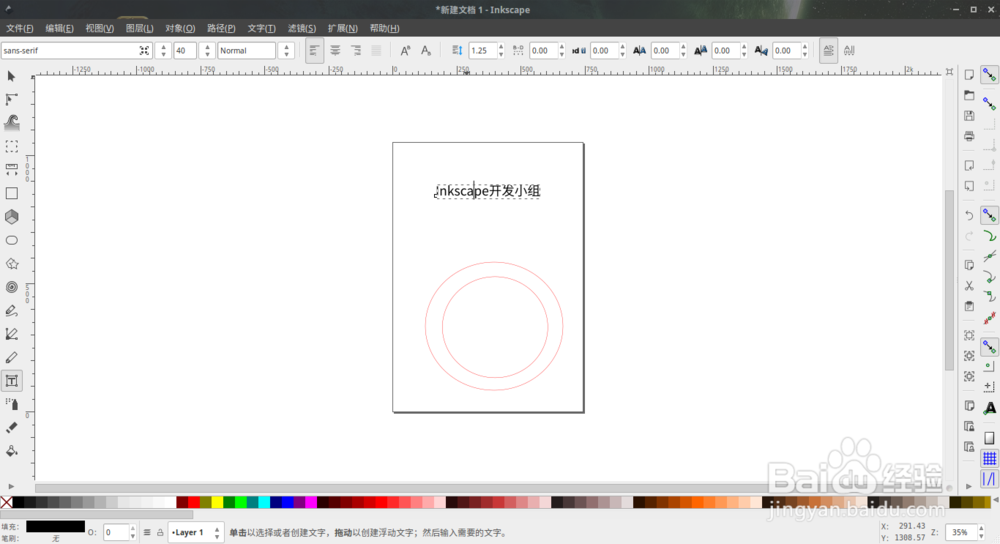This screenshot has width=1000, height=544.
Task: Open the 编辑(E) menu
Action: 59,28
